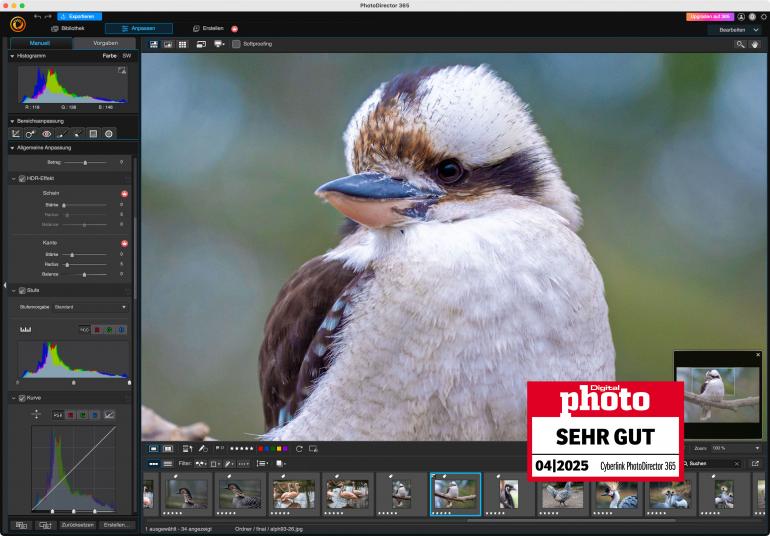Click the export share icon beside search
This screenshot has width=770, height=536.
tap(755, 463)
